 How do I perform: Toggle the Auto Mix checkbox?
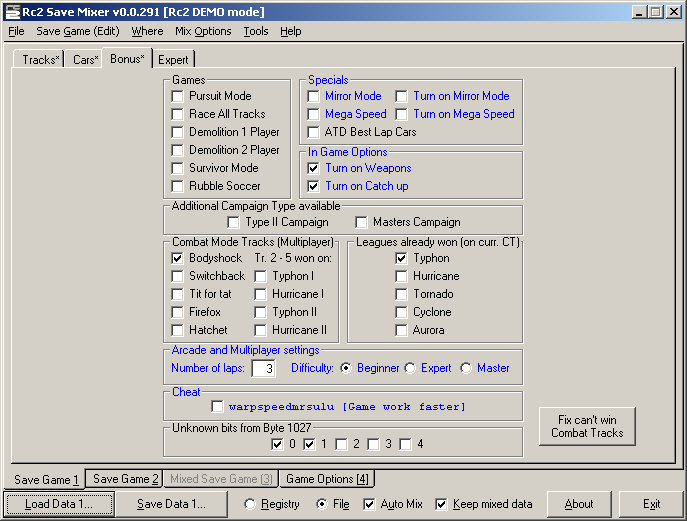pos(369,504)
